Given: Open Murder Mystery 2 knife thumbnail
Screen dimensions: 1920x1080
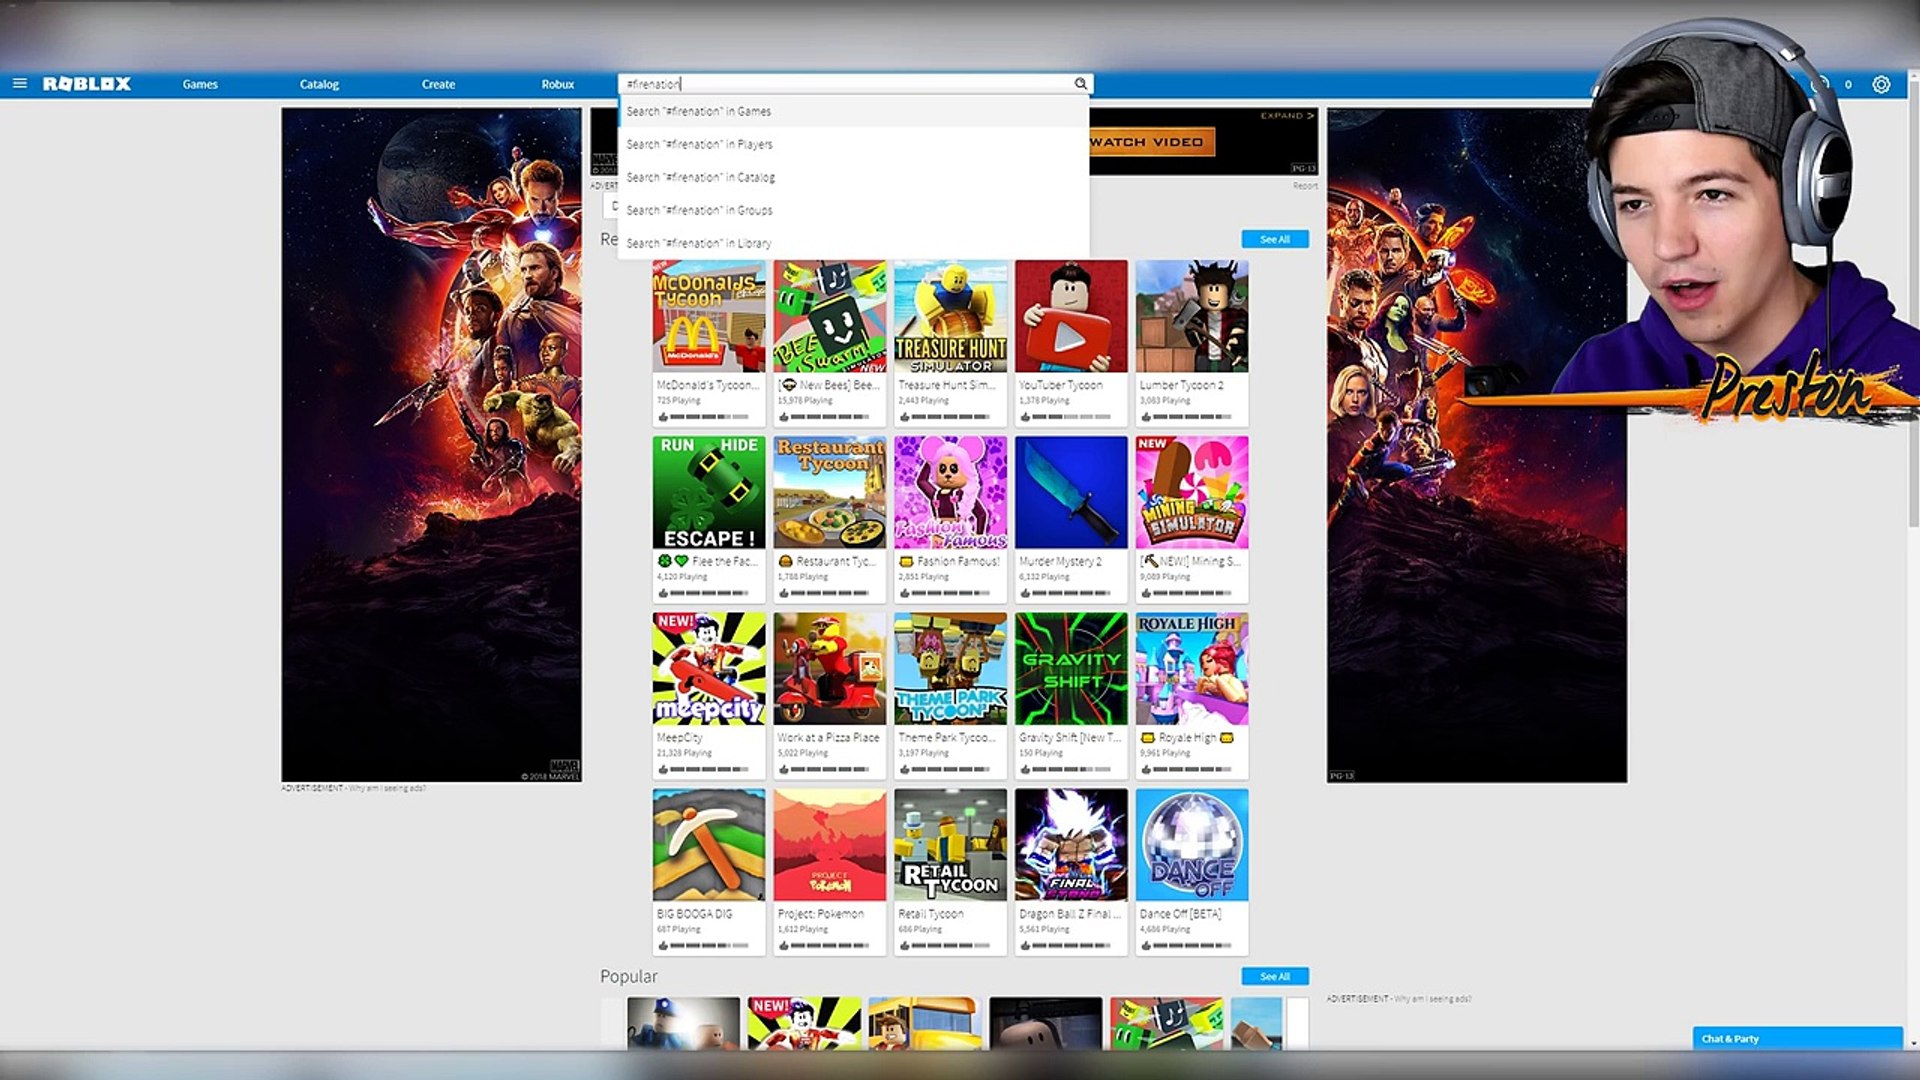Looking at the screenshot, I should 1071,492.
